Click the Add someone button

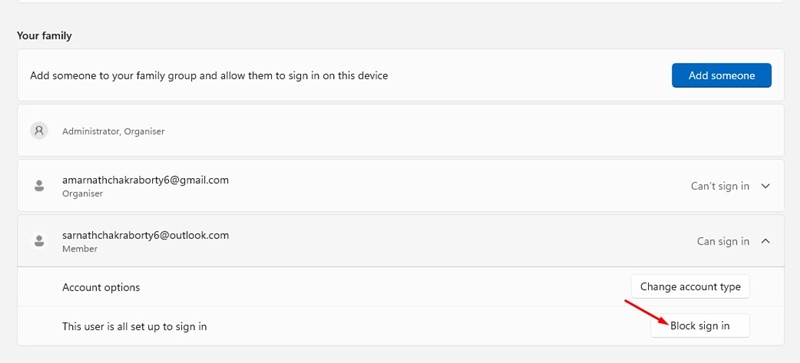721,76
